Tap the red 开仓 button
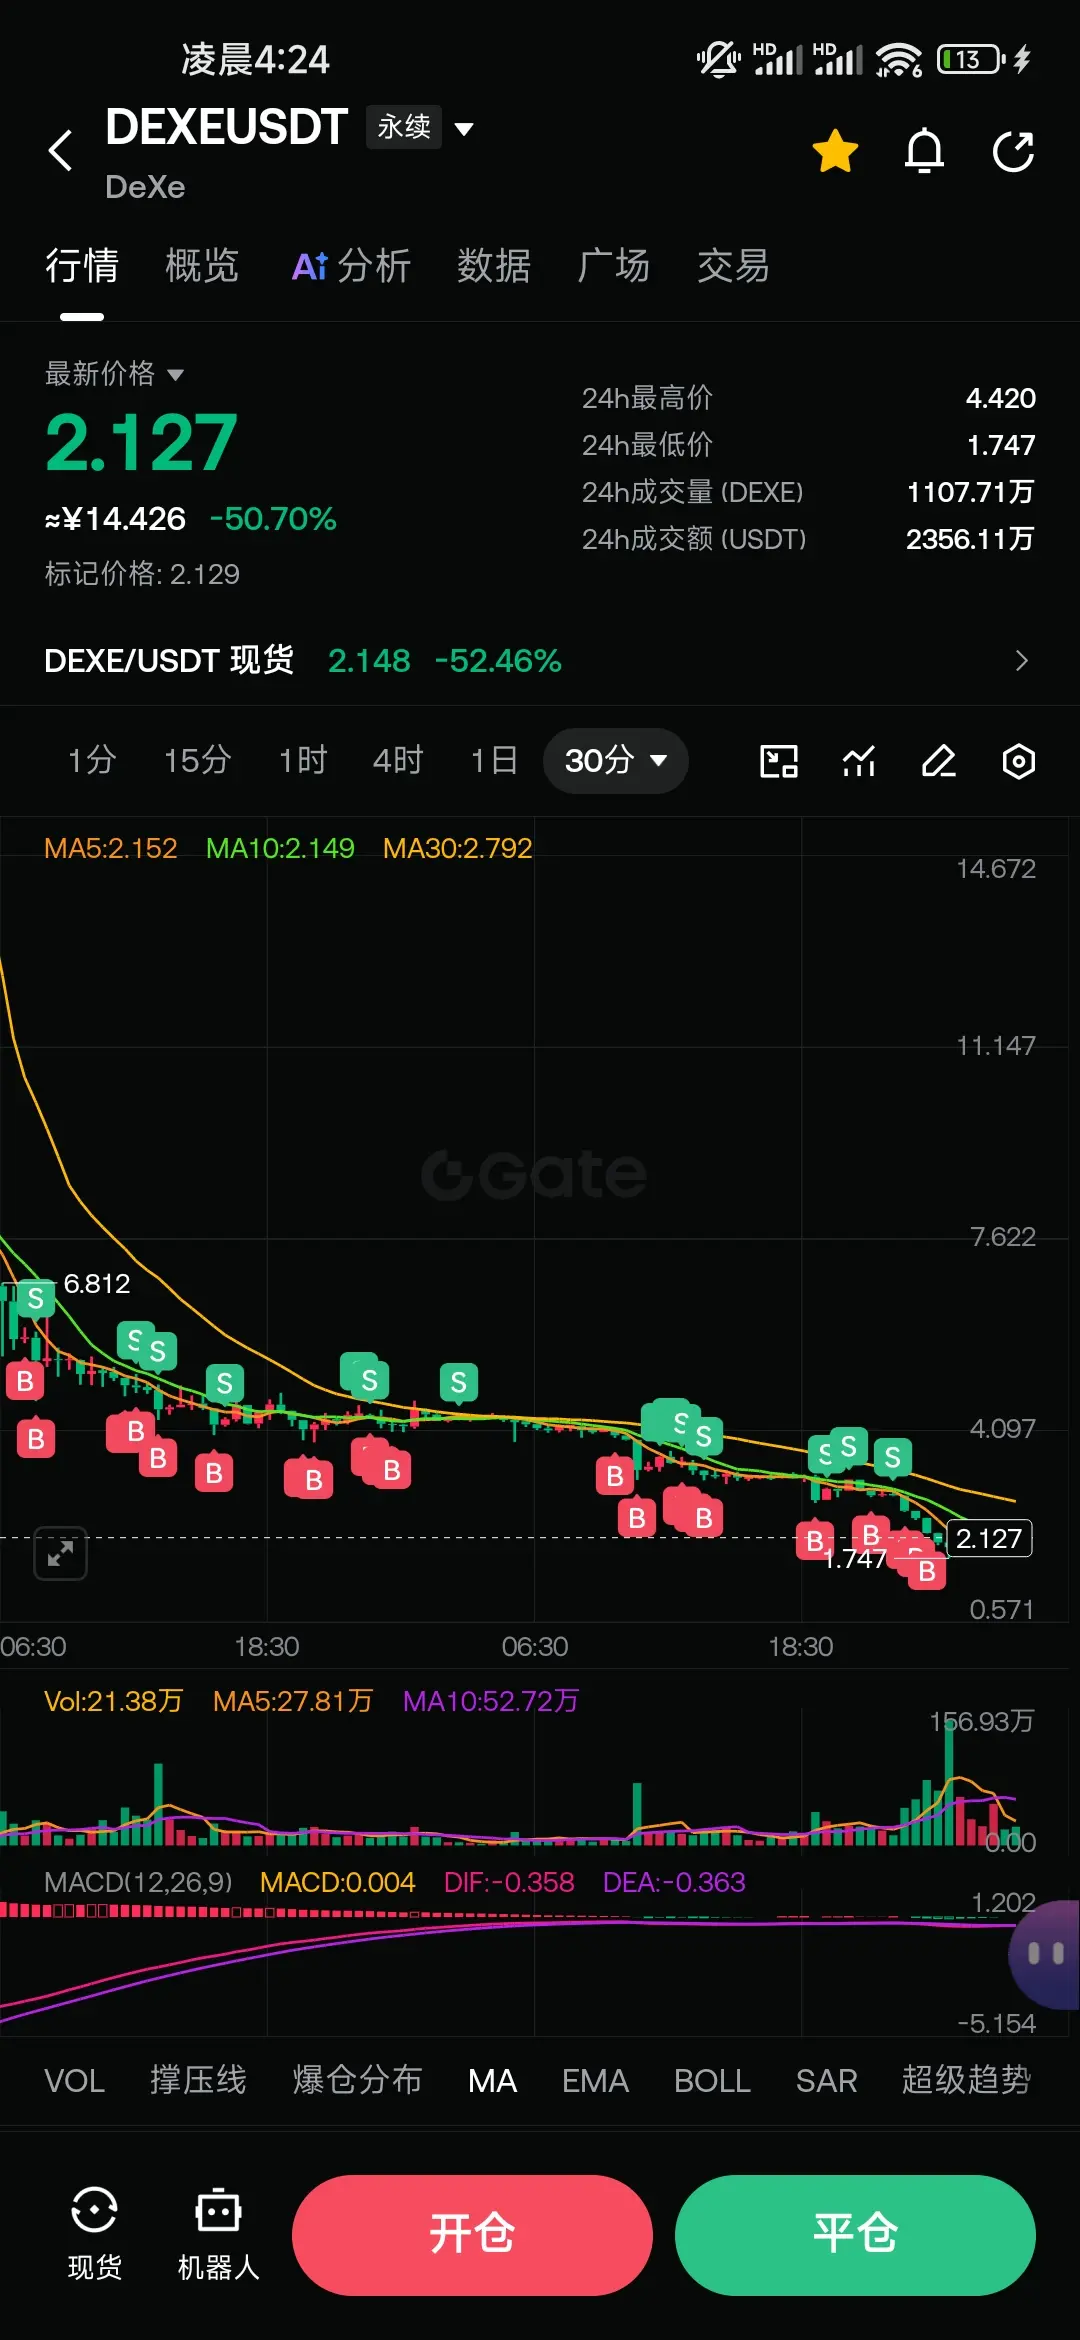This screenshot has height=2340, width=1080. (472, 2235)
